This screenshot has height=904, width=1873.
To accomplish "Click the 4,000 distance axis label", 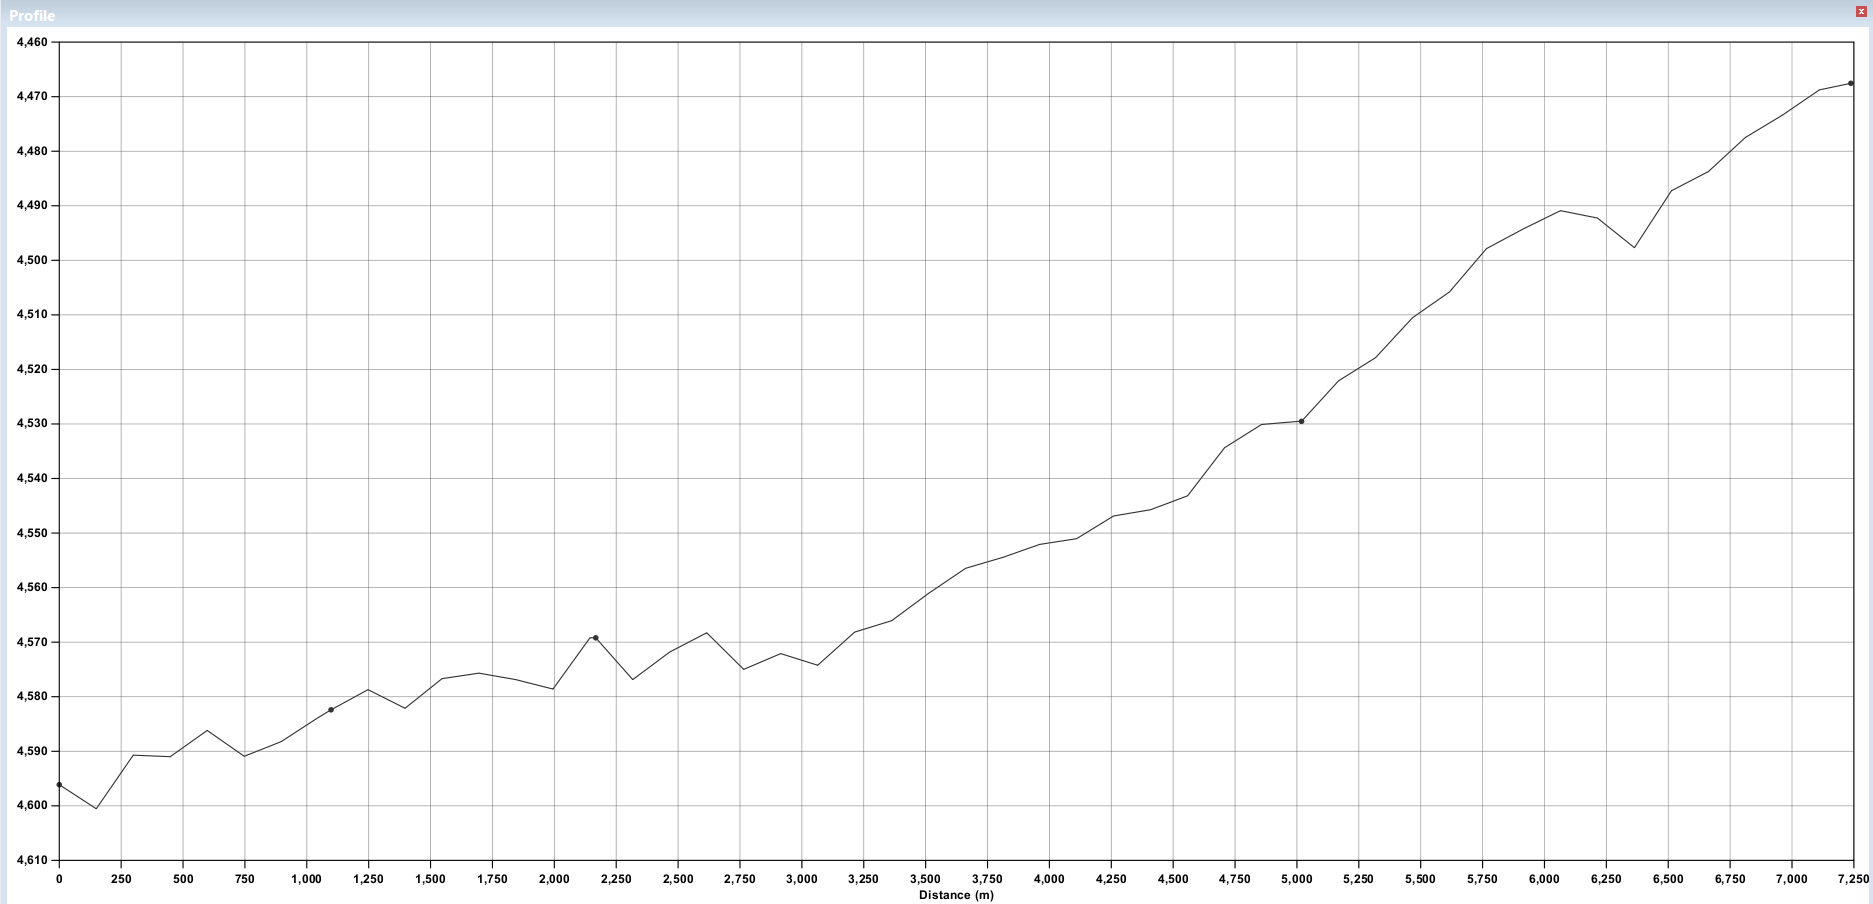I will tap(1049, 879).
